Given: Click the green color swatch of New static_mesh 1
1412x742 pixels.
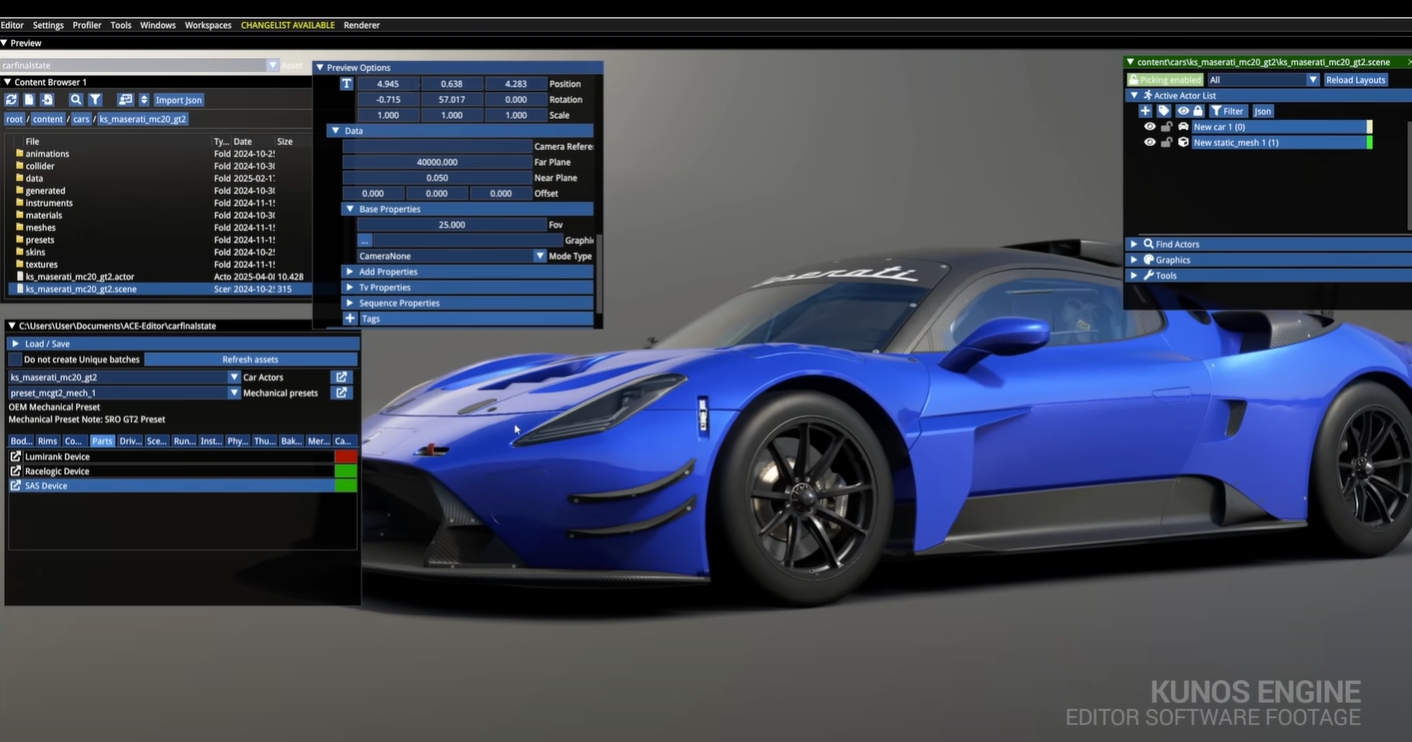Looking at the screenshot, I should click(1369, 143).
